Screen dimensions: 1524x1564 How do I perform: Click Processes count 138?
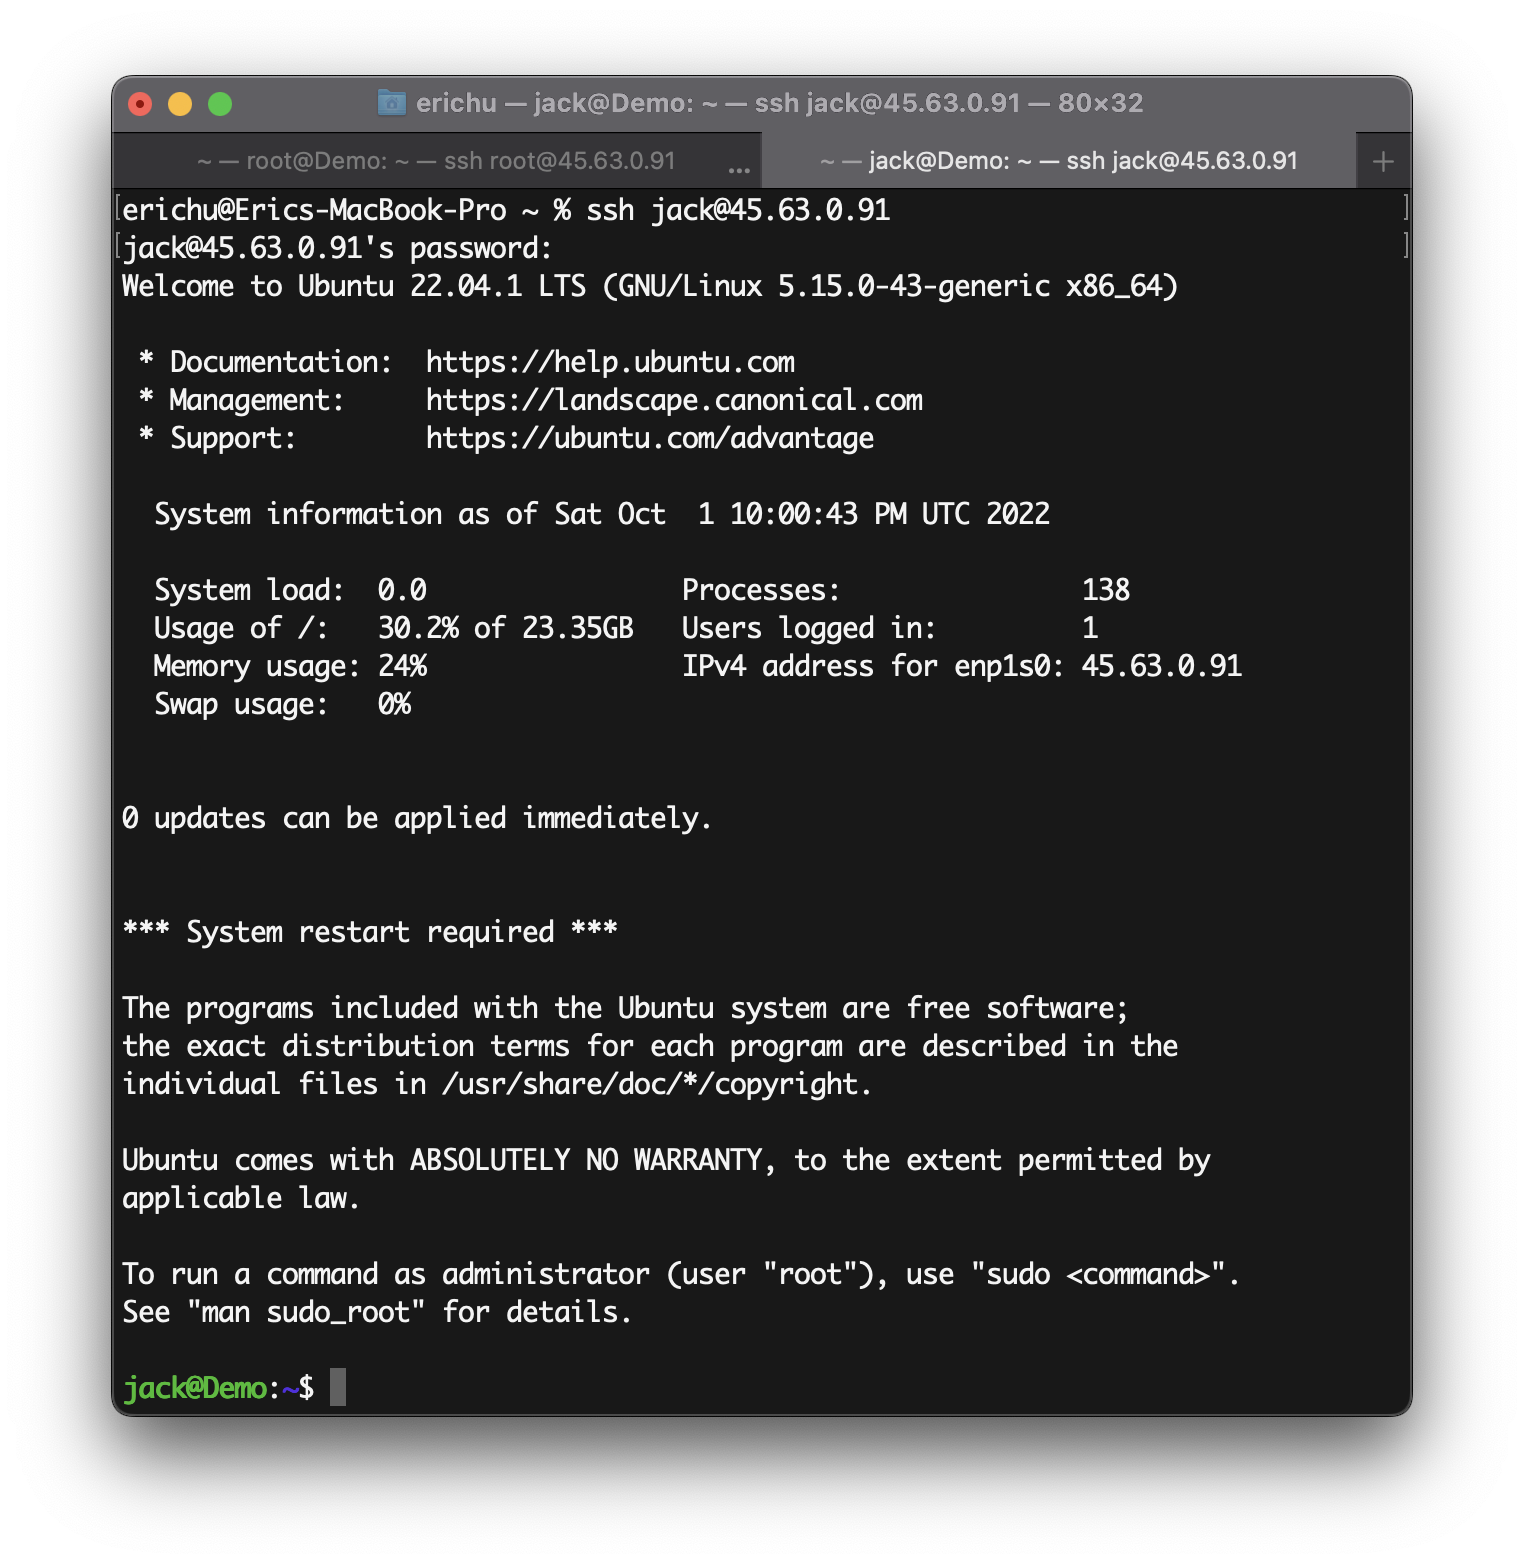(x=1106, y=590)
